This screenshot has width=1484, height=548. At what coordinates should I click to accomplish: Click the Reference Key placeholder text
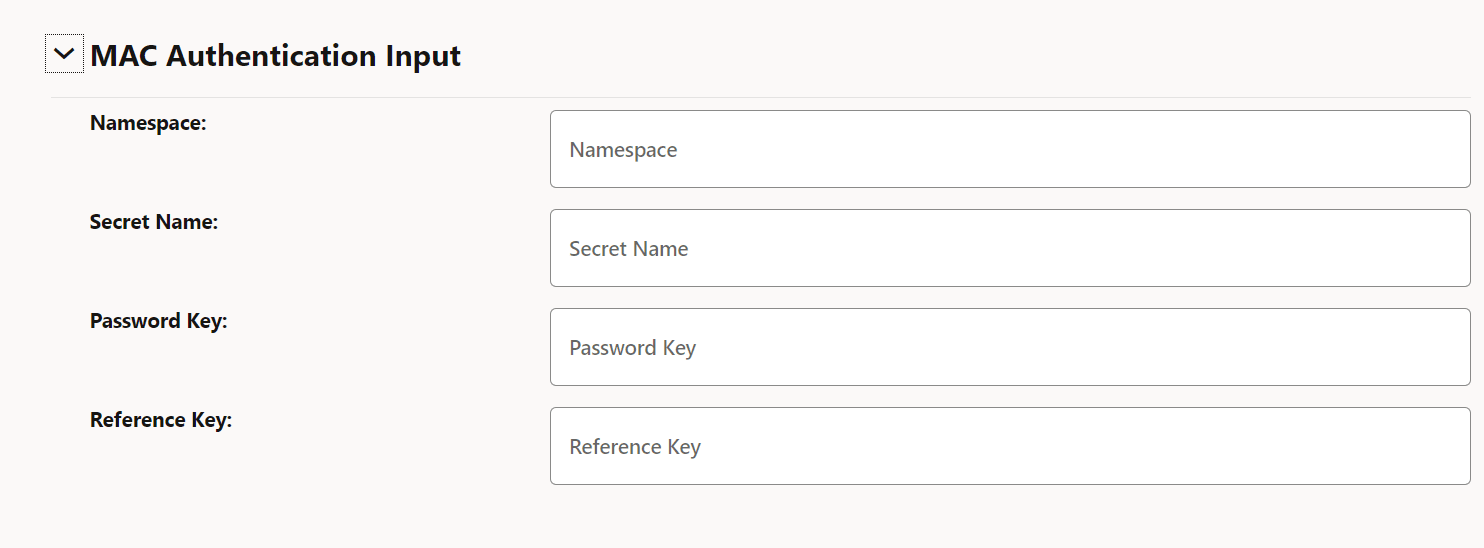[635, 447]
